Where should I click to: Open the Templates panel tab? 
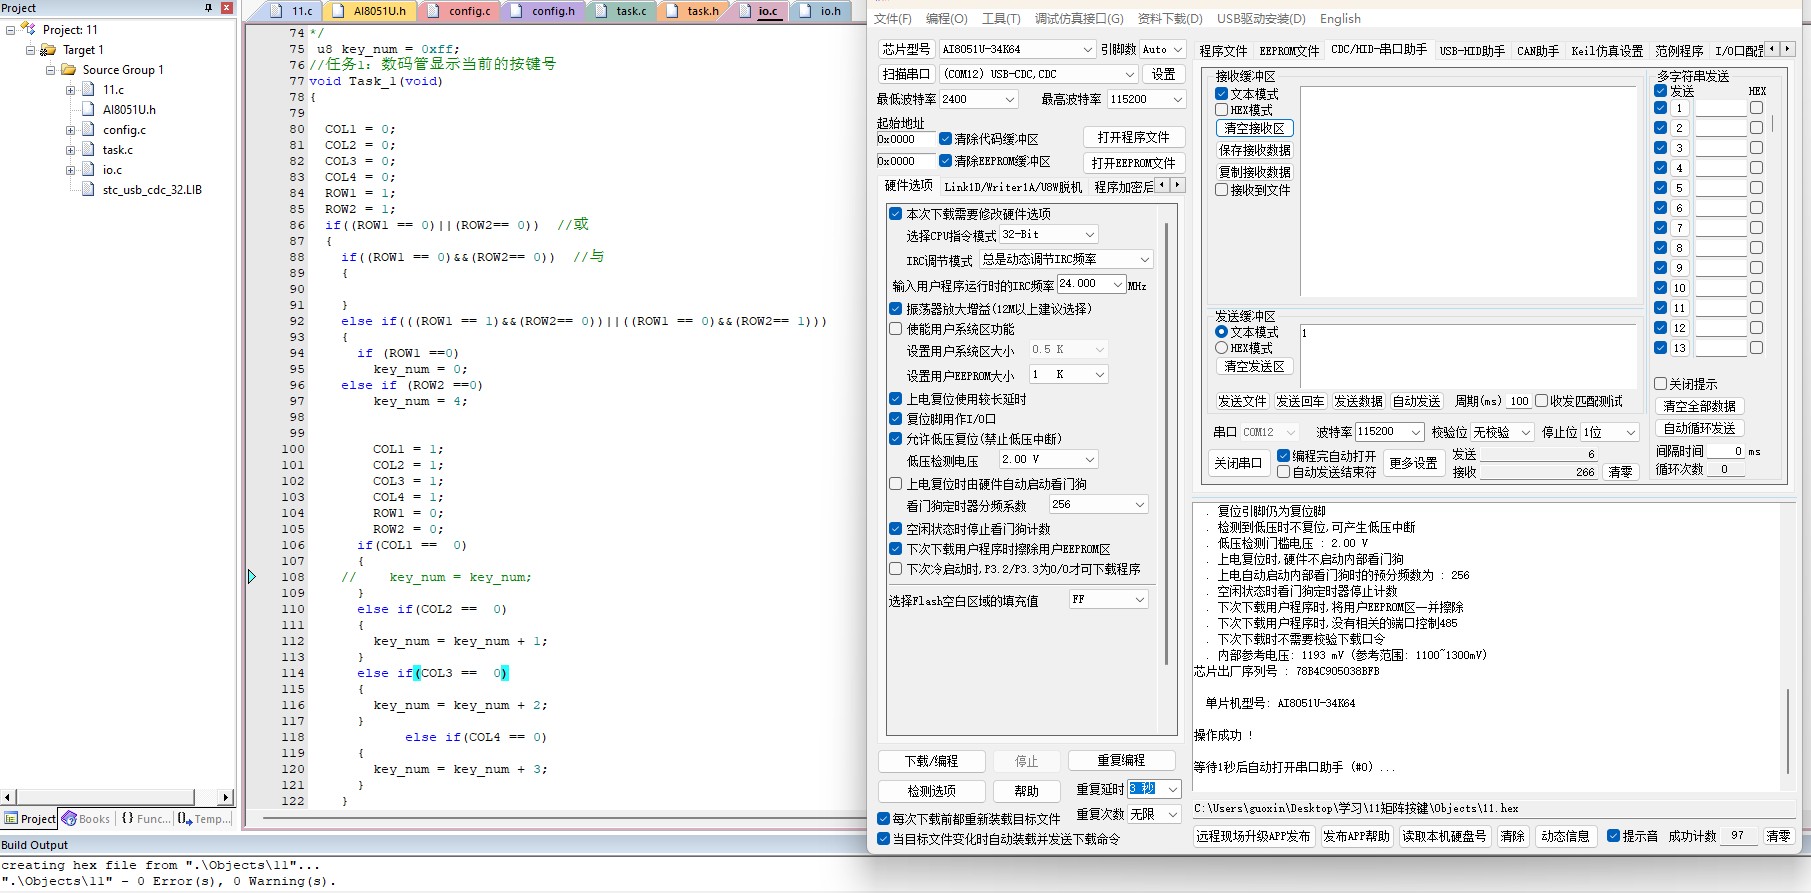coord(204,819)
